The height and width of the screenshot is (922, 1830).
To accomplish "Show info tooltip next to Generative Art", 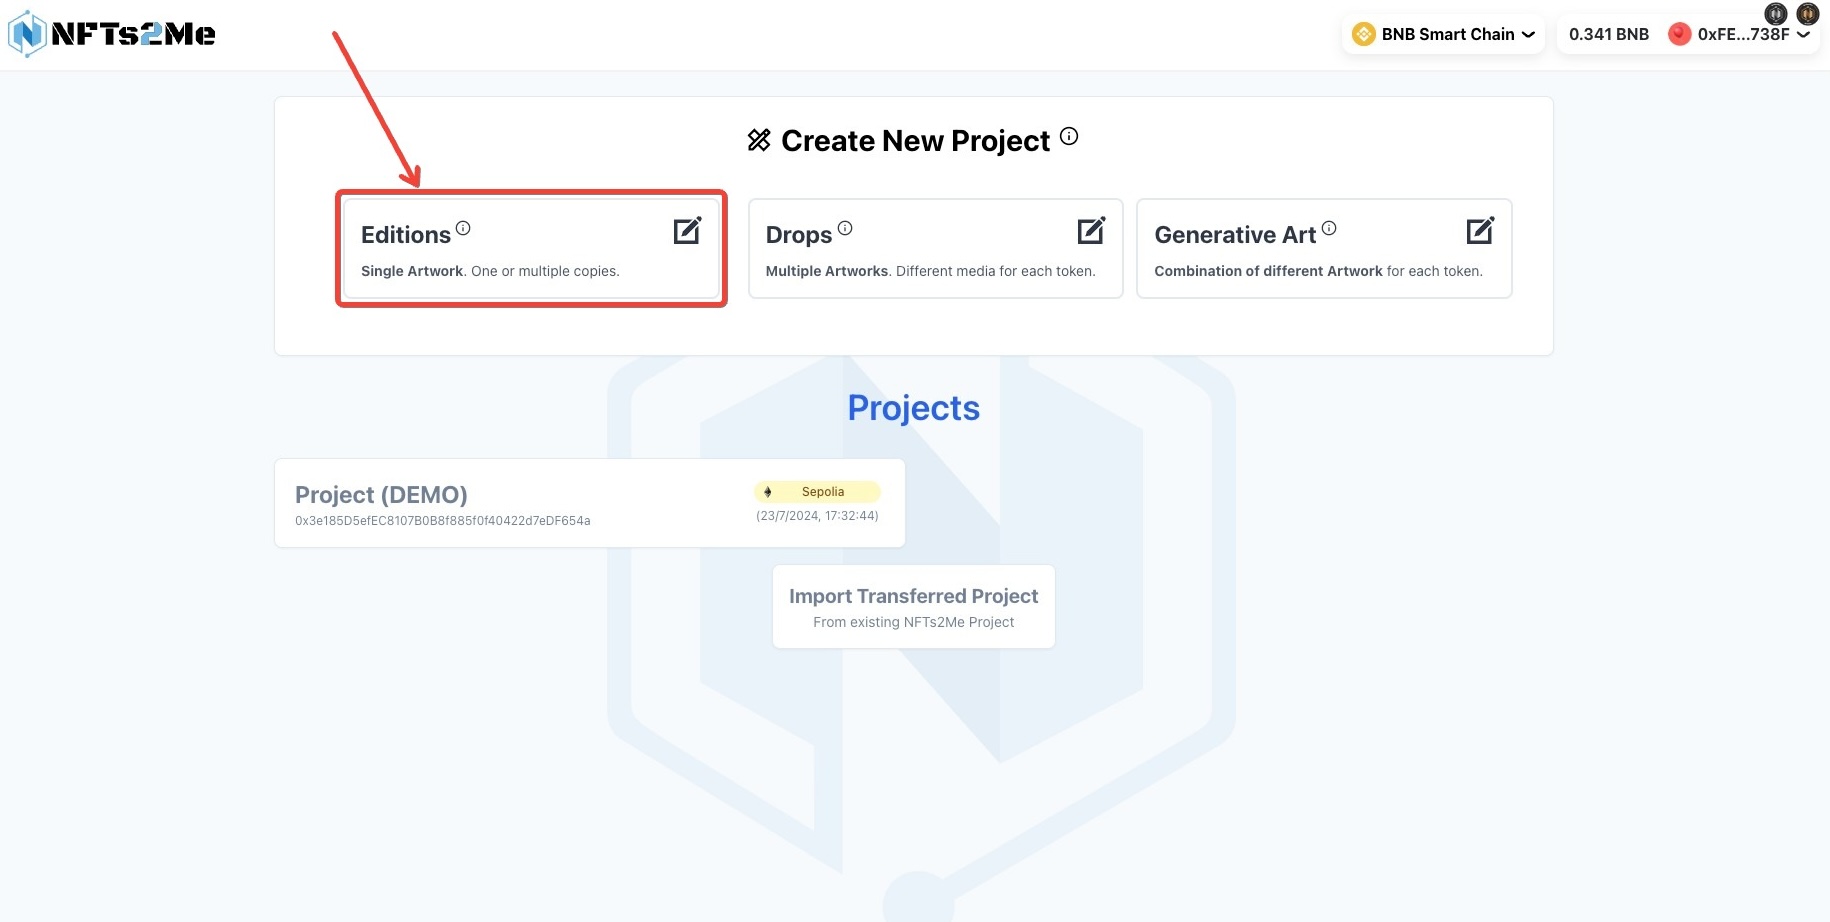I will coord(1329,228).
